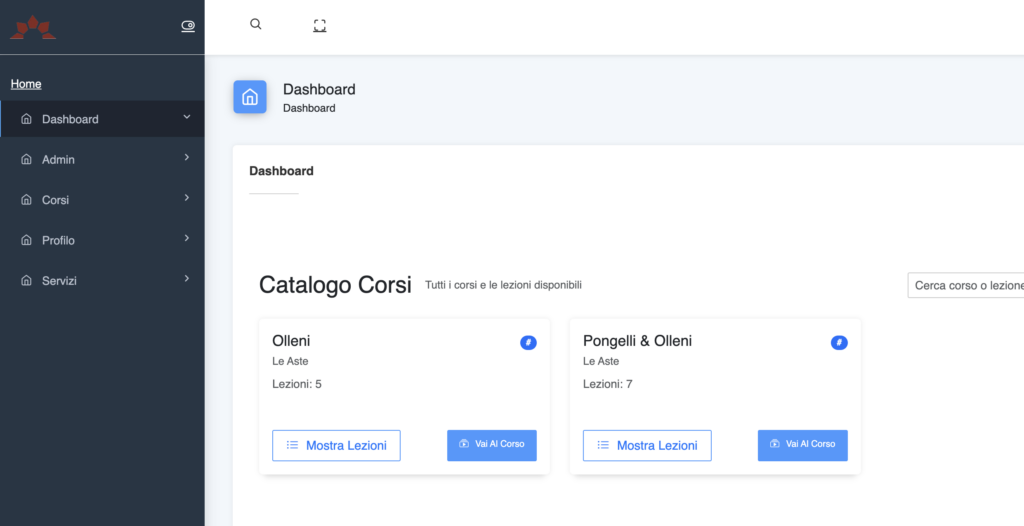Expand the Corsi submenu arrow
The height and width of the screenshot is (526, 1024).
186,198
